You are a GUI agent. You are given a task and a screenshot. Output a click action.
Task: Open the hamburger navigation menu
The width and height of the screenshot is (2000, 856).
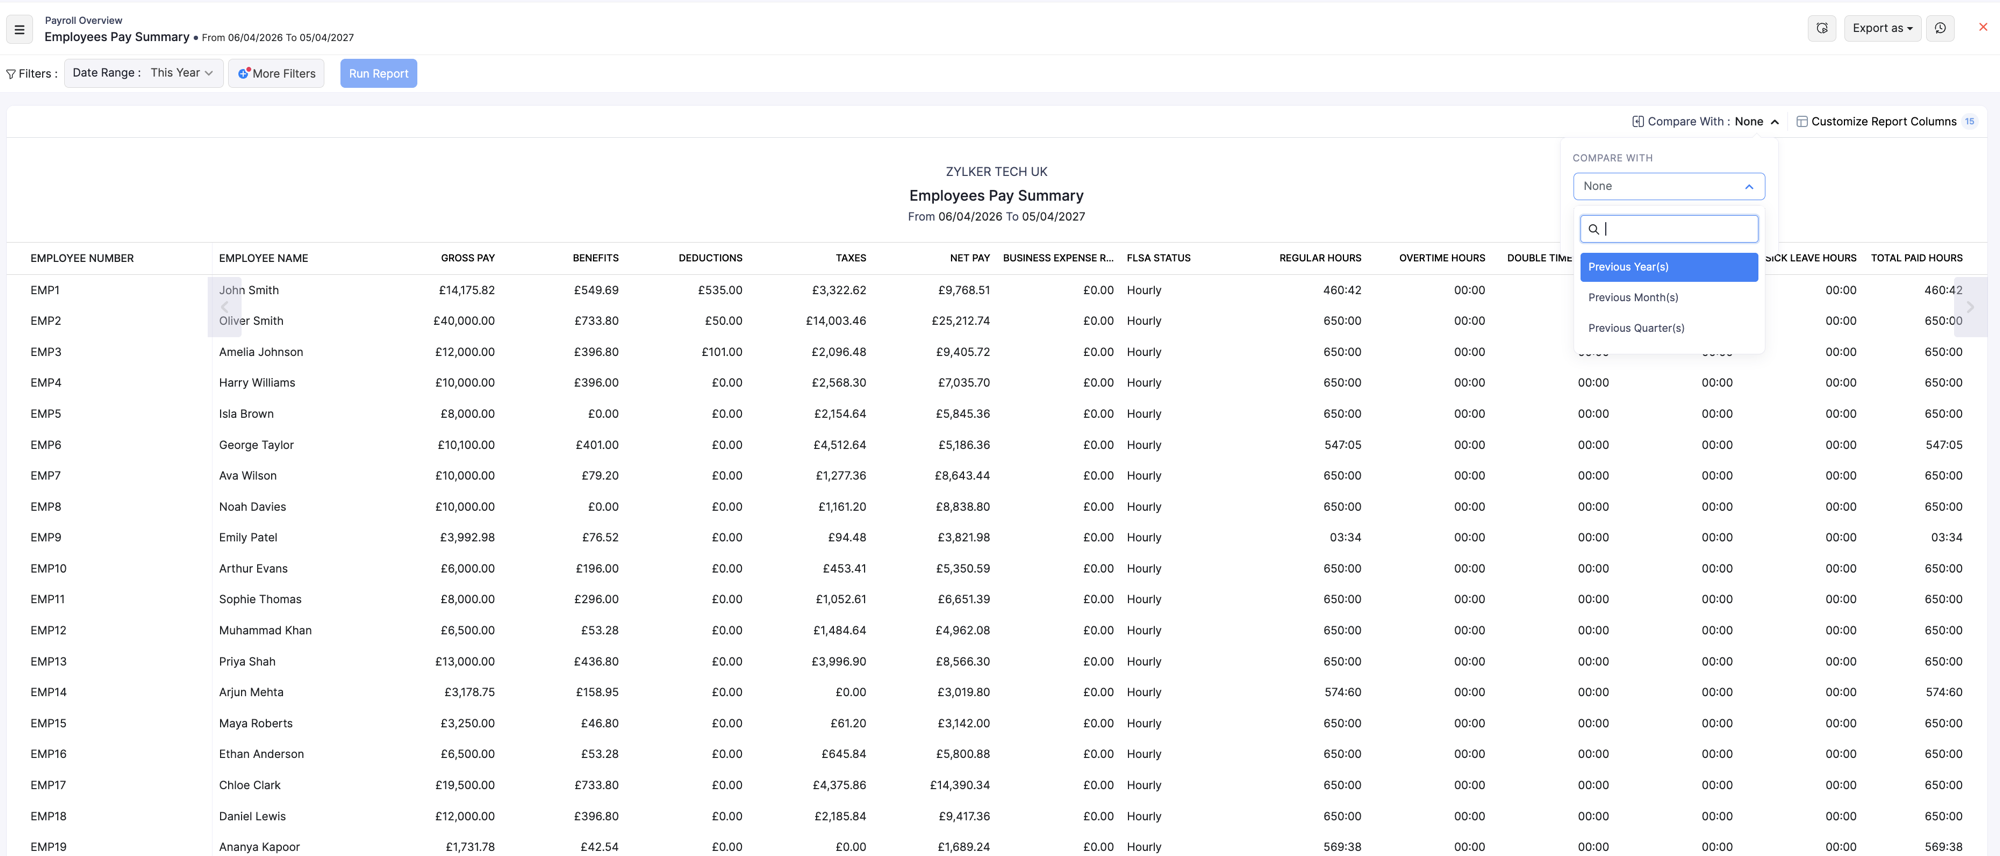(19, 30)
